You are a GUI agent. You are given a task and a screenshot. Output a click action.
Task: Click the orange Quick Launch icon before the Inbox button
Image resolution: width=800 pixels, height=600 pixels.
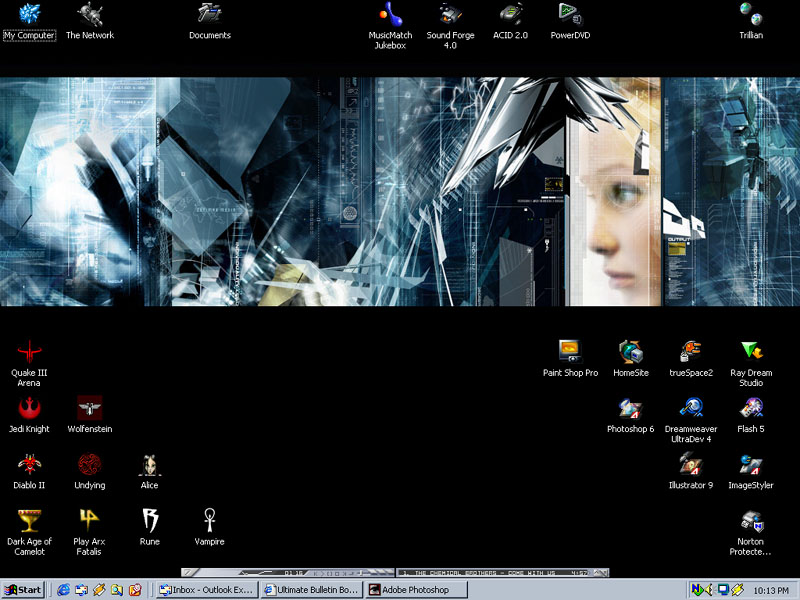135,590
